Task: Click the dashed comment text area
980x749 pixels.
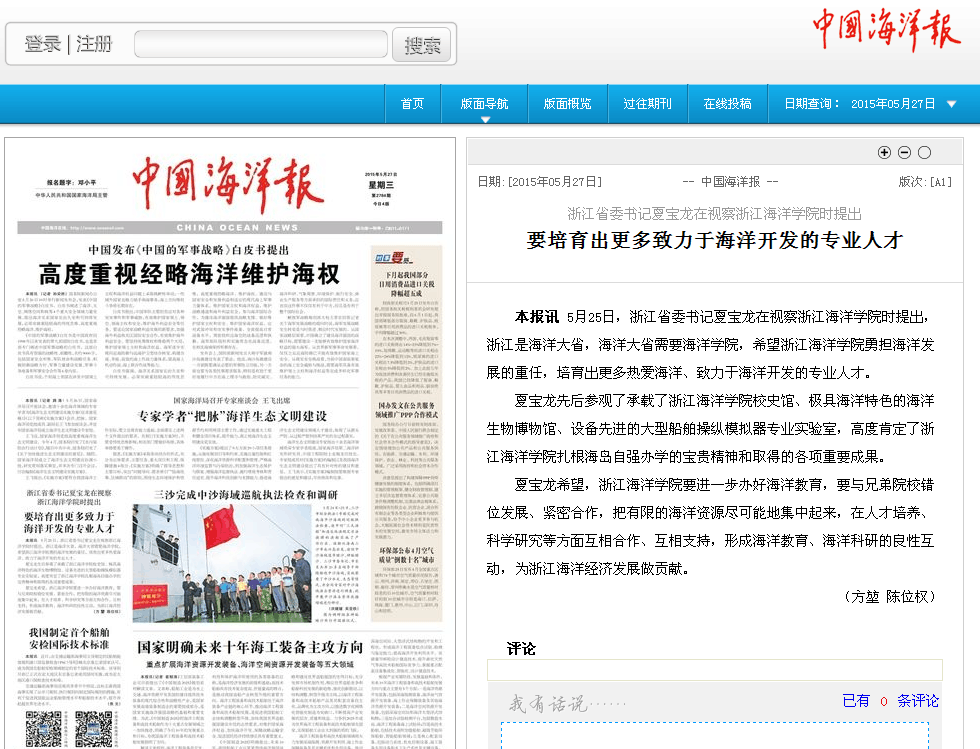Action: coord(714,736)
